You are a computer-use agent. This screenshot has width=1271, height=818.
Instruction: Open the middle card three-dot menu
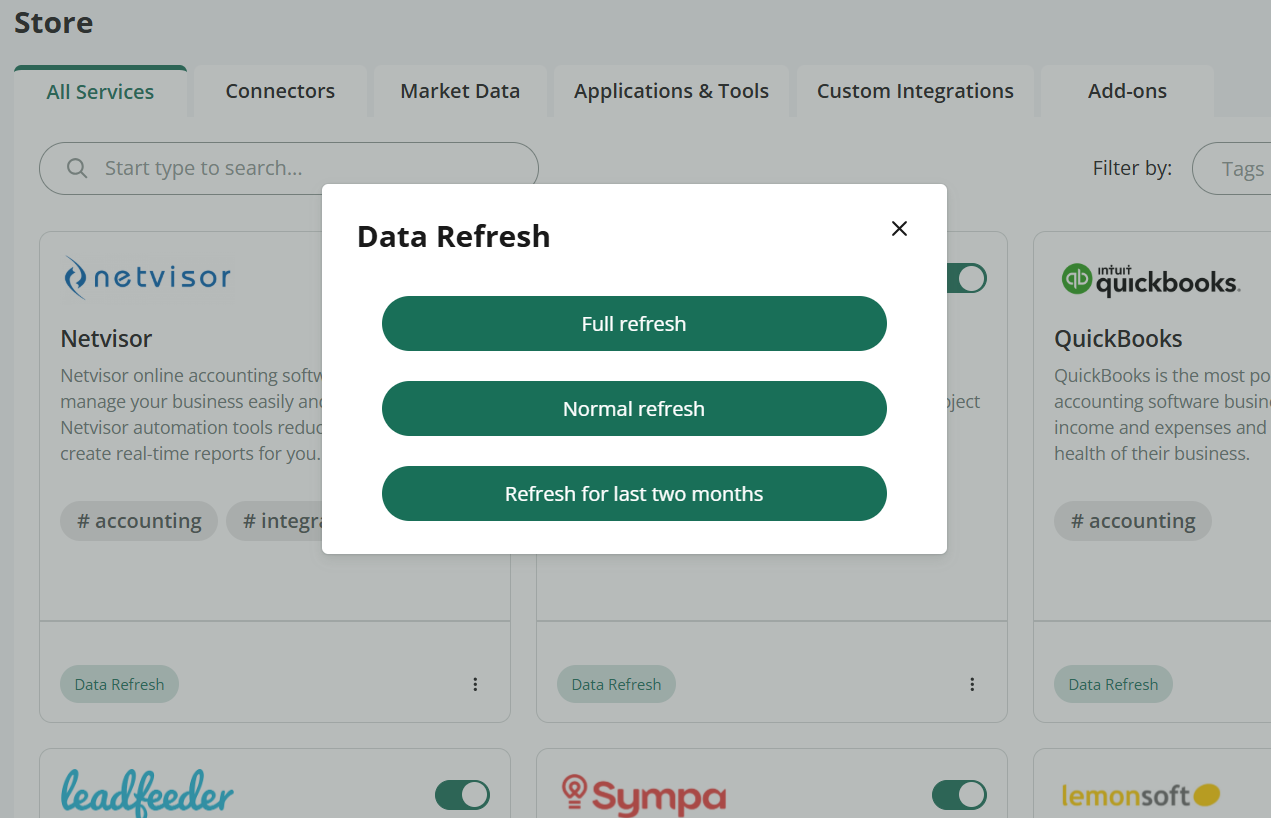pos(972,685)
